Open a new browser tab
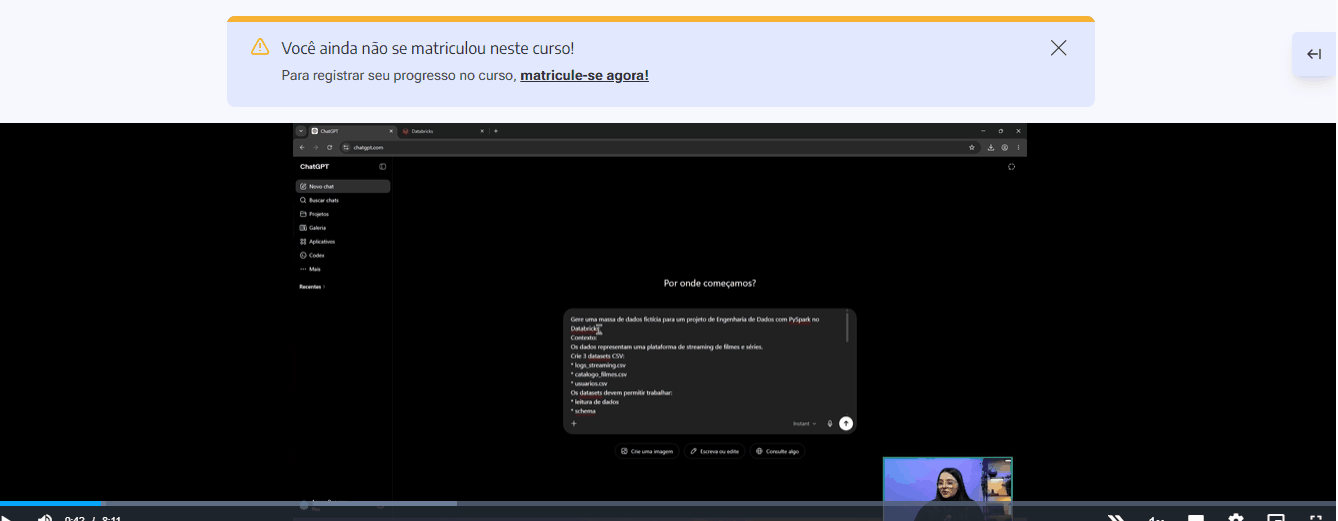Screen dimensions: 1338x521 [x=496, y=131]
